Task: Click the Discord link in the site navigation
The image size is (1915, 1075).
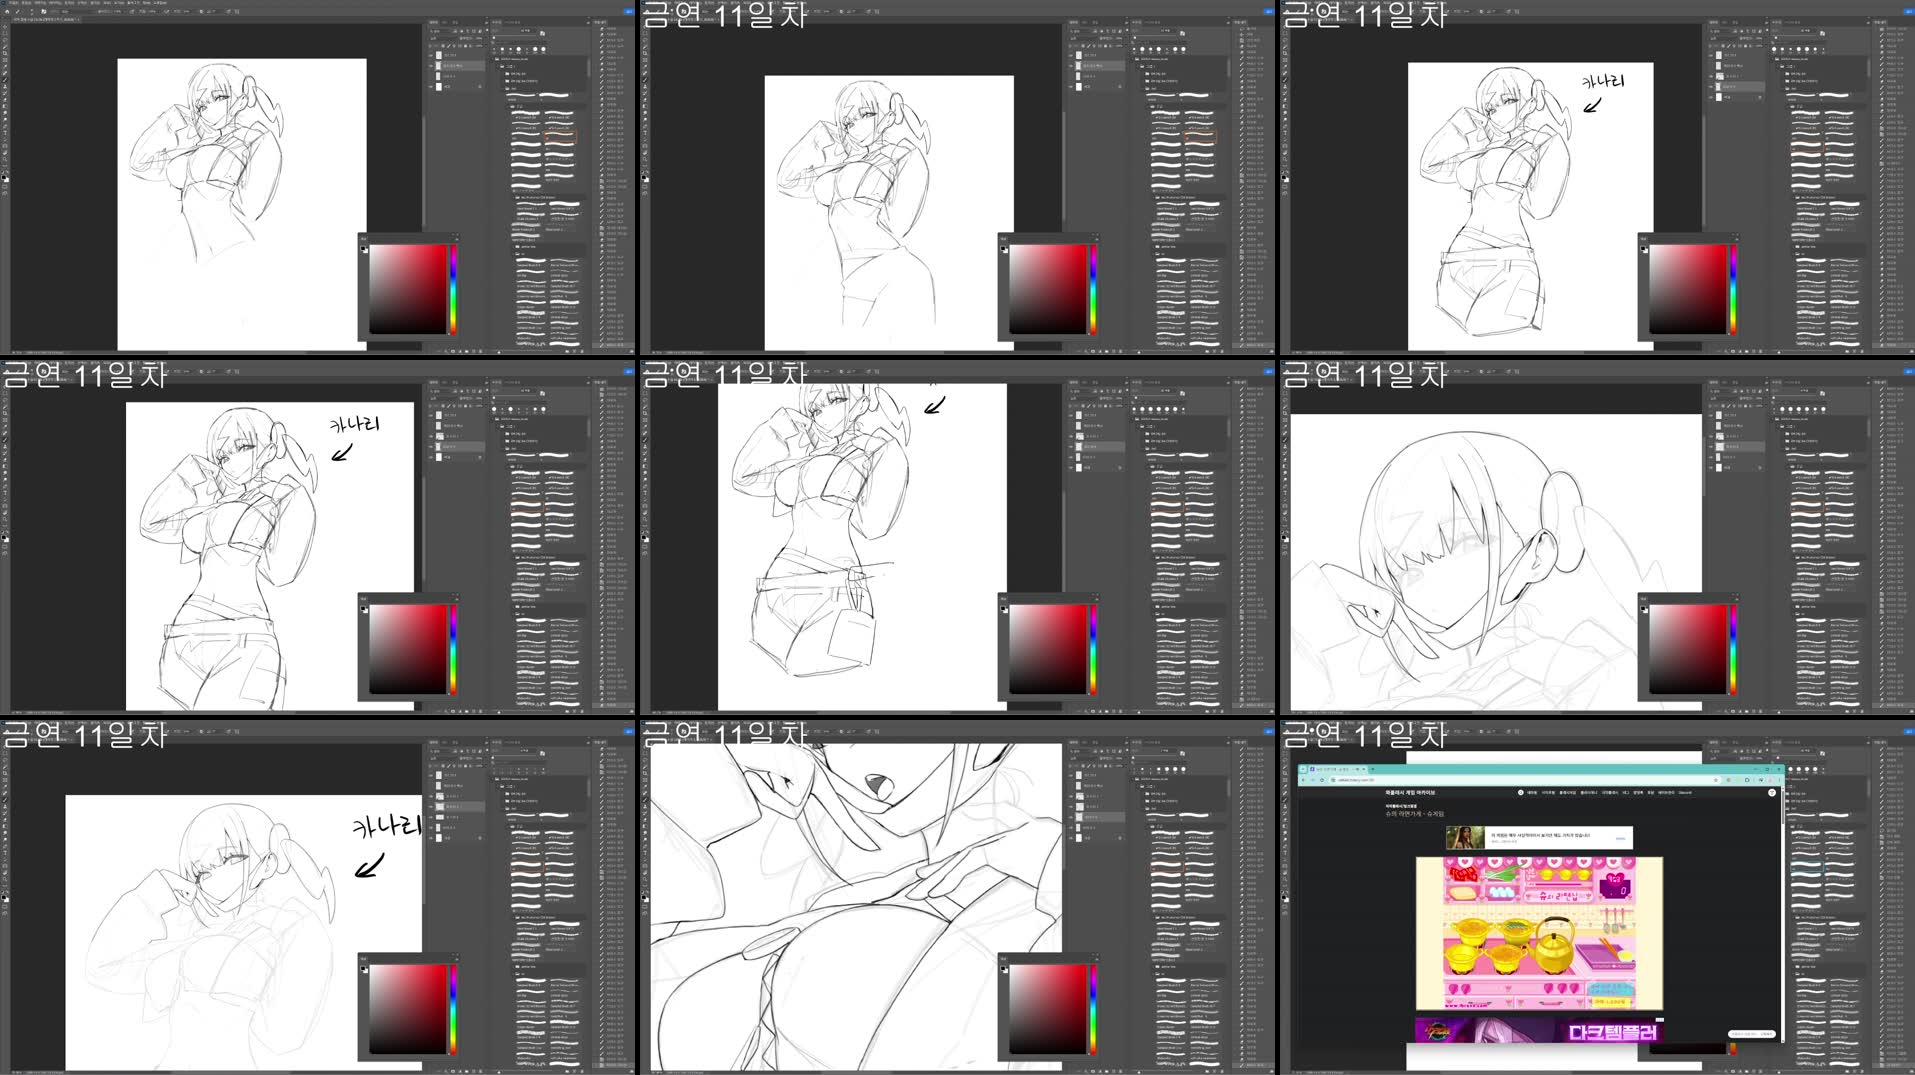Action: 1686,793
